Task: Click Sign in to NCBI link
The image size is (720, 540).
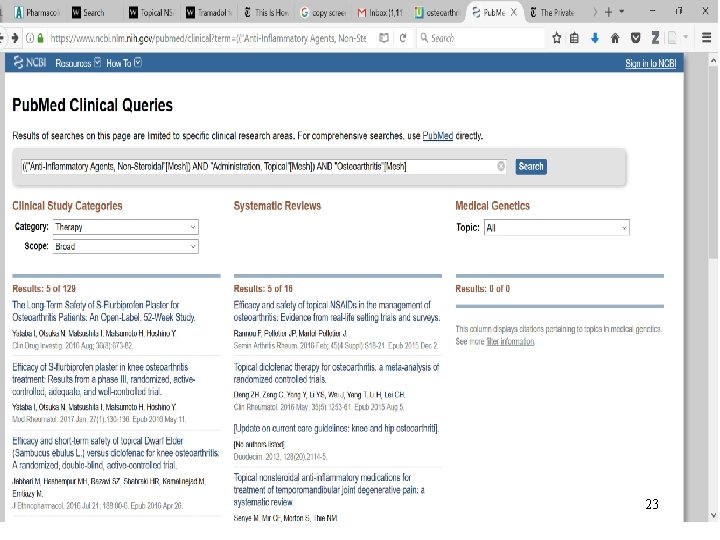Action: point(650,63)
